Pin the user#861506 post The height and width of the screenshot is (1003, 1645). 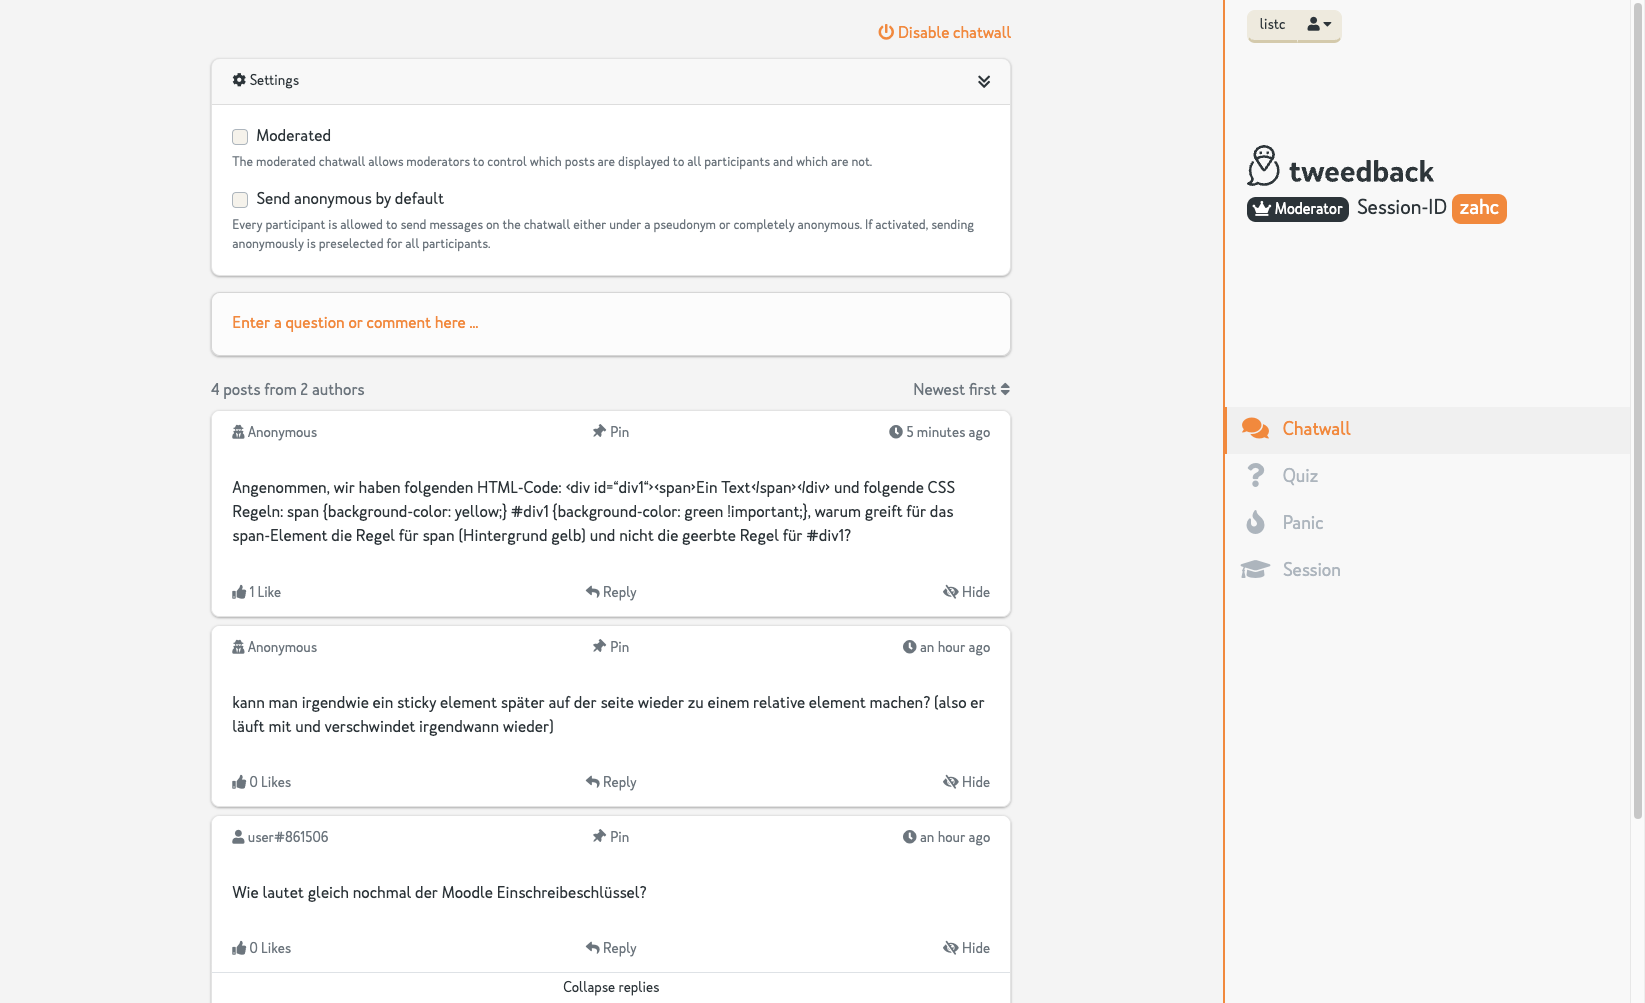pos(610,837)
